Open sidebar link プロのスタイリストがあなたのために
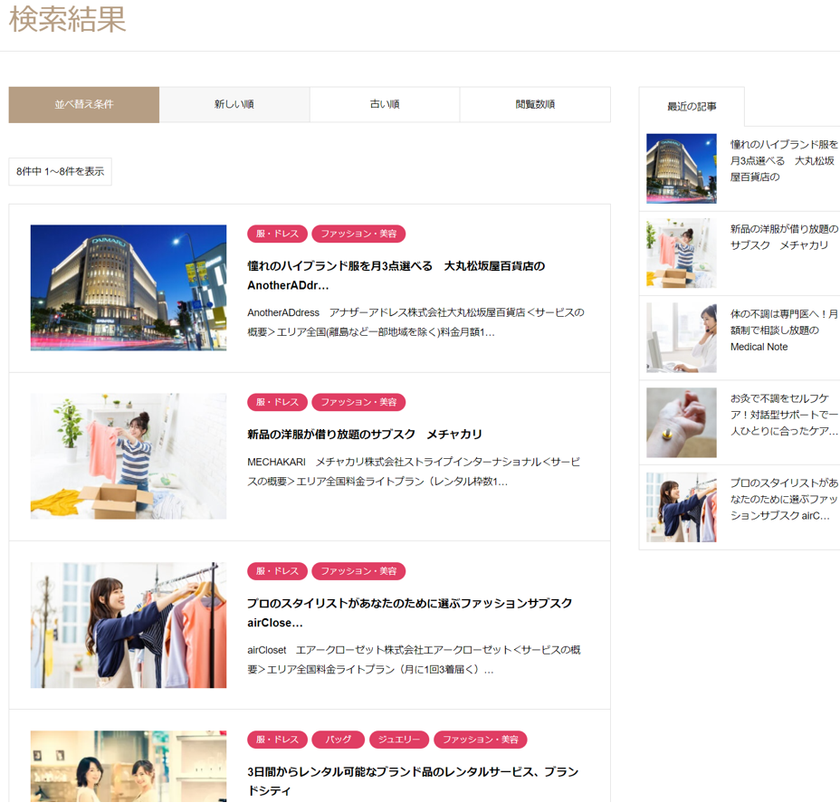 click(x=784, y=499)
